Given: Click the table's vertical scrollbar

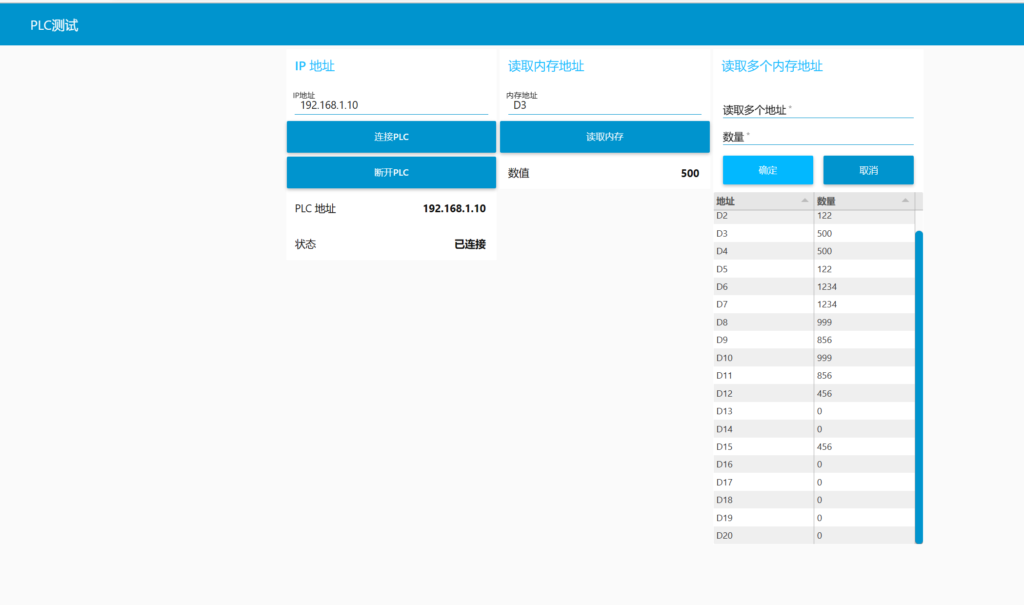Looking at the screenshot, I should [918, 385].
